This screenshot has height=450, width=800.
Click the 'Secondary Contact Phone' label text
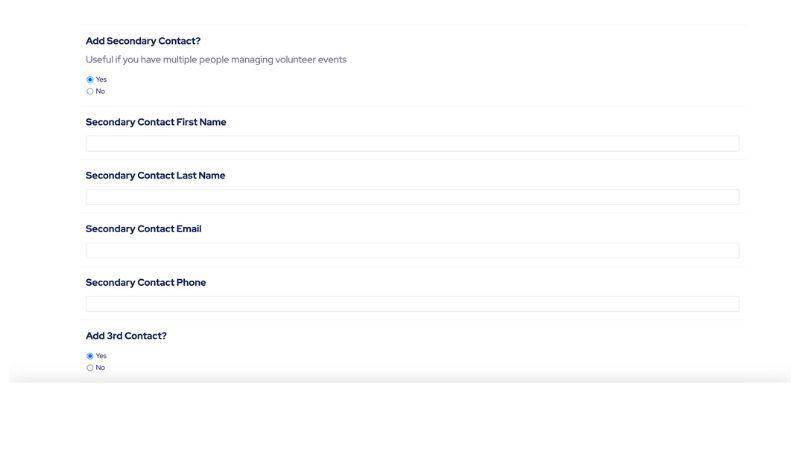pos(145,283)
